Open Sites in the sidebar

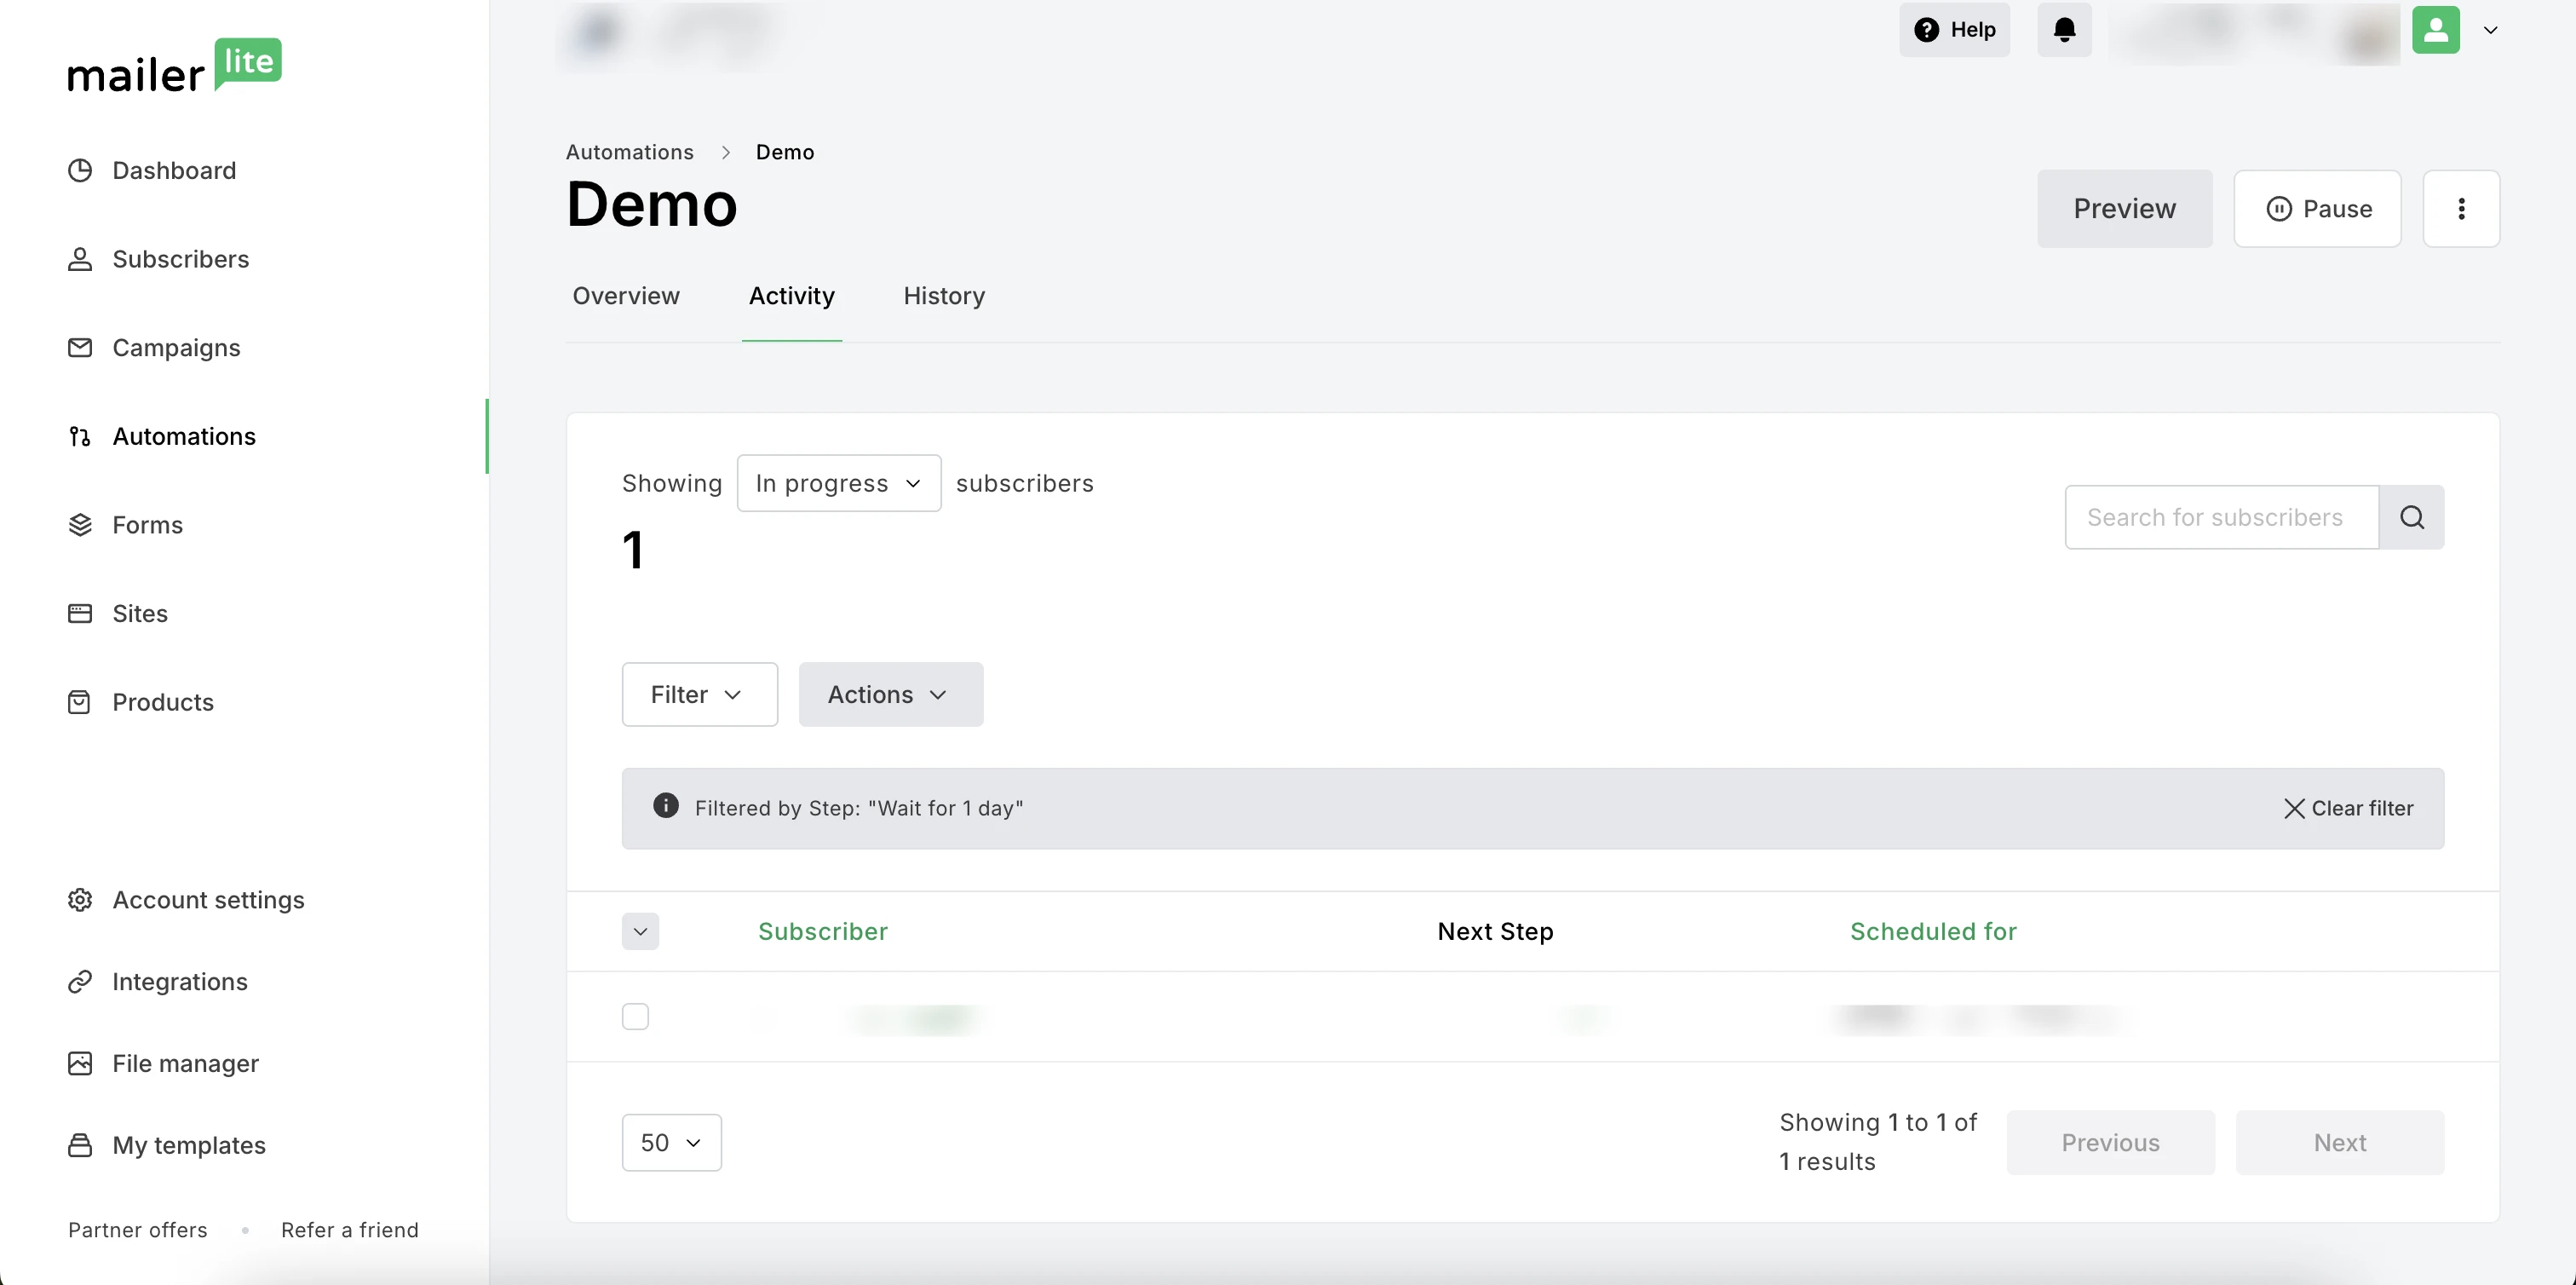(x=140, y=614)
